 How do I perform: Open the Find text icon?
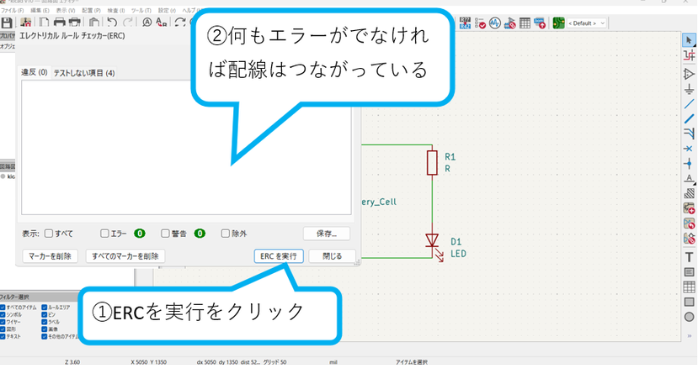coord(147,22)
